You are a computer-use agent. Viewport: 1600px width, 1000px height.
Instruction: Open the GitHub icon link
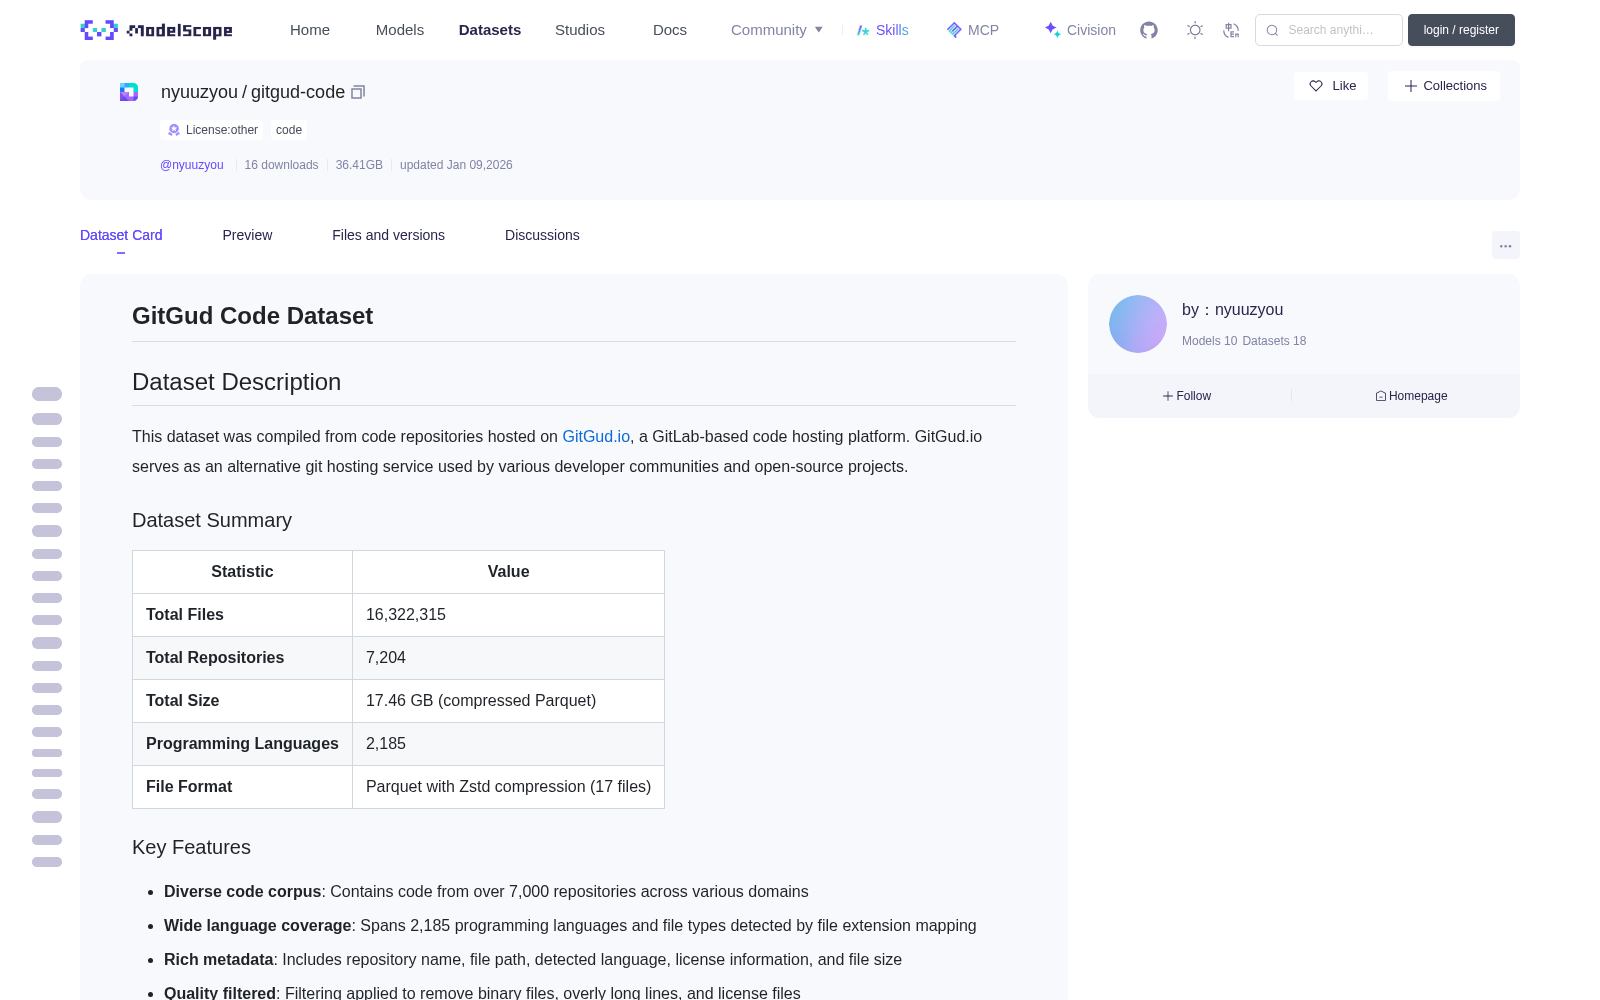(1149, 30)
